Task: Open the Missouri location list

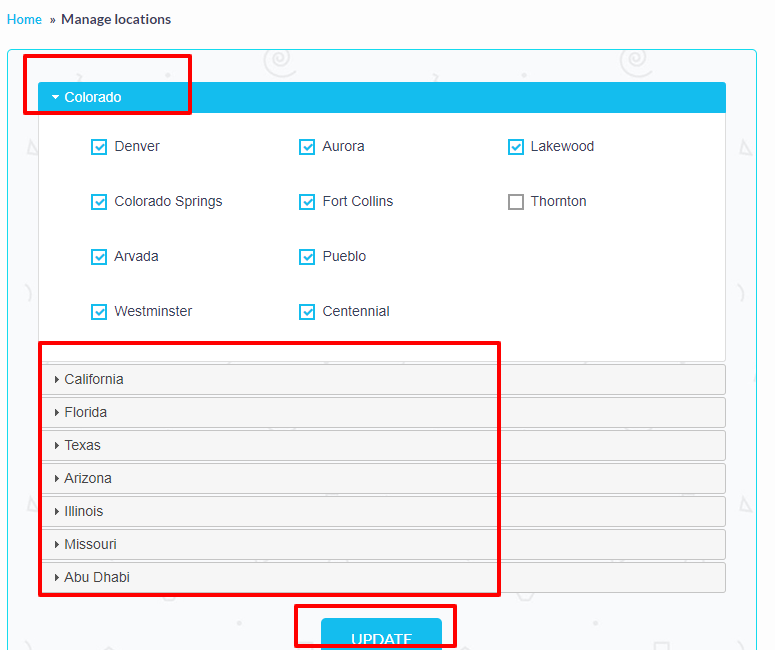Action: pos(90,544)
